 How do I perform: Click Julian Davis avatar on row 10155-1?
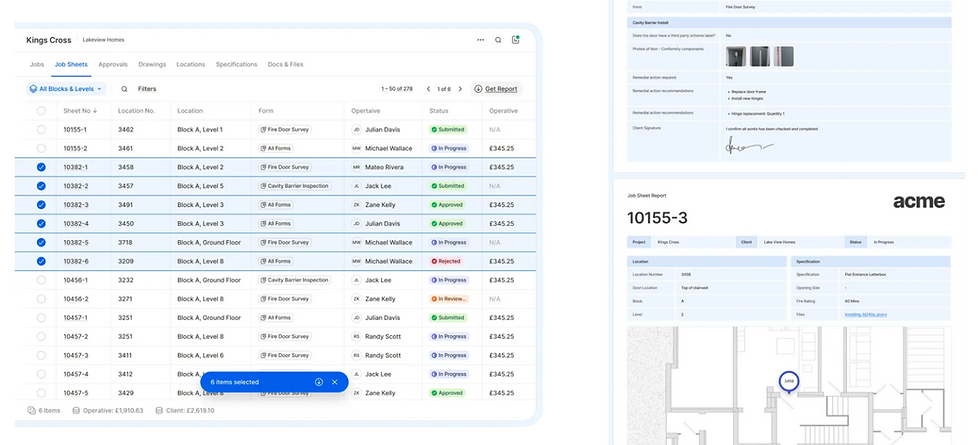click(x=356, y=129)
